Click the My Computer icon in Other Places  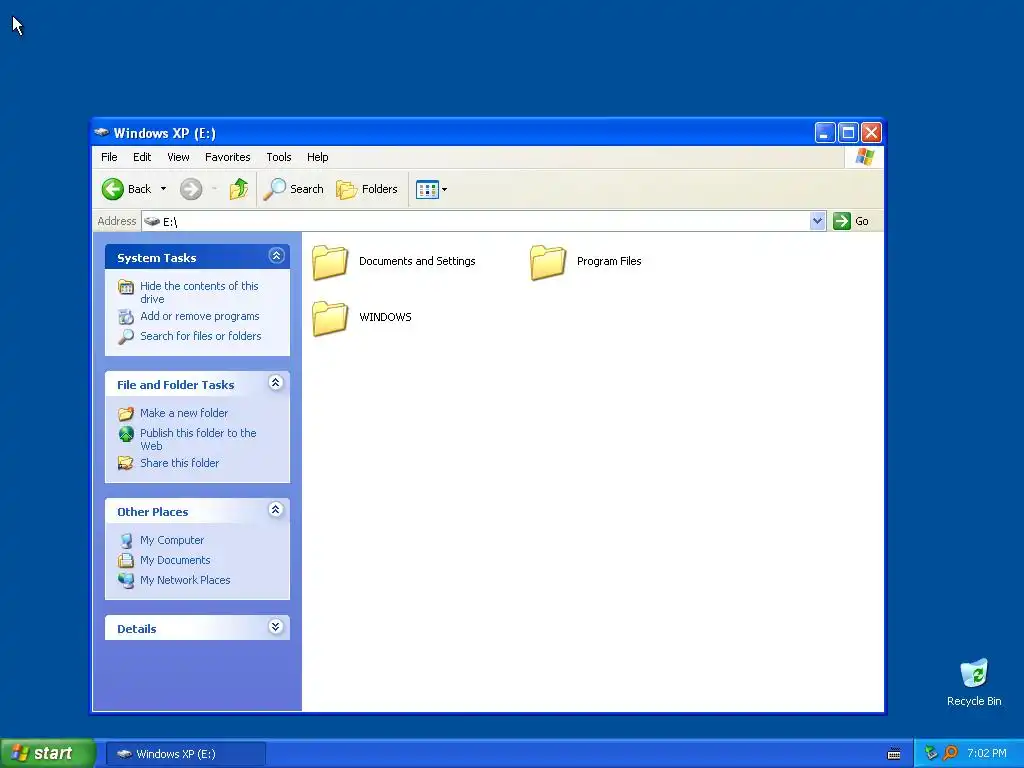(x=126, y=541)
